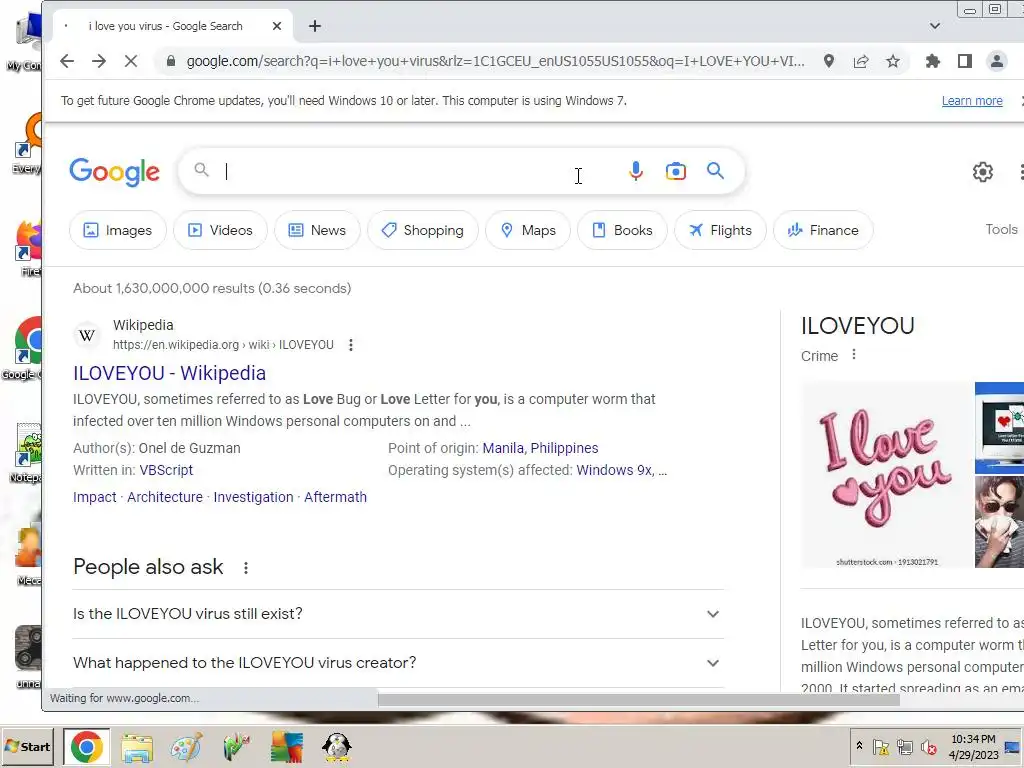Open site info lock icon
1024x768 pixels.
[x=171, y=61]
